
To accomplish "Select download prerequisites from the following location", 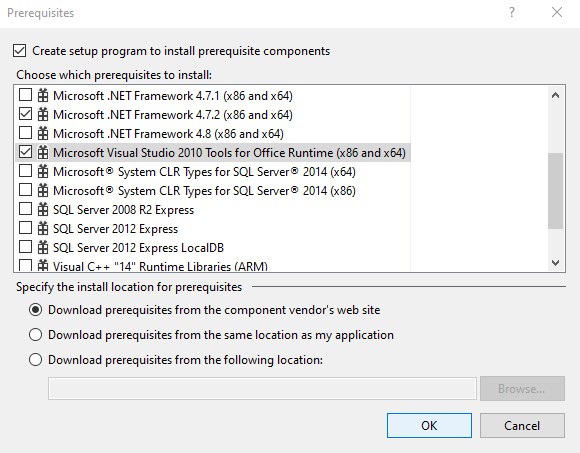I will [x=36, y=359].
